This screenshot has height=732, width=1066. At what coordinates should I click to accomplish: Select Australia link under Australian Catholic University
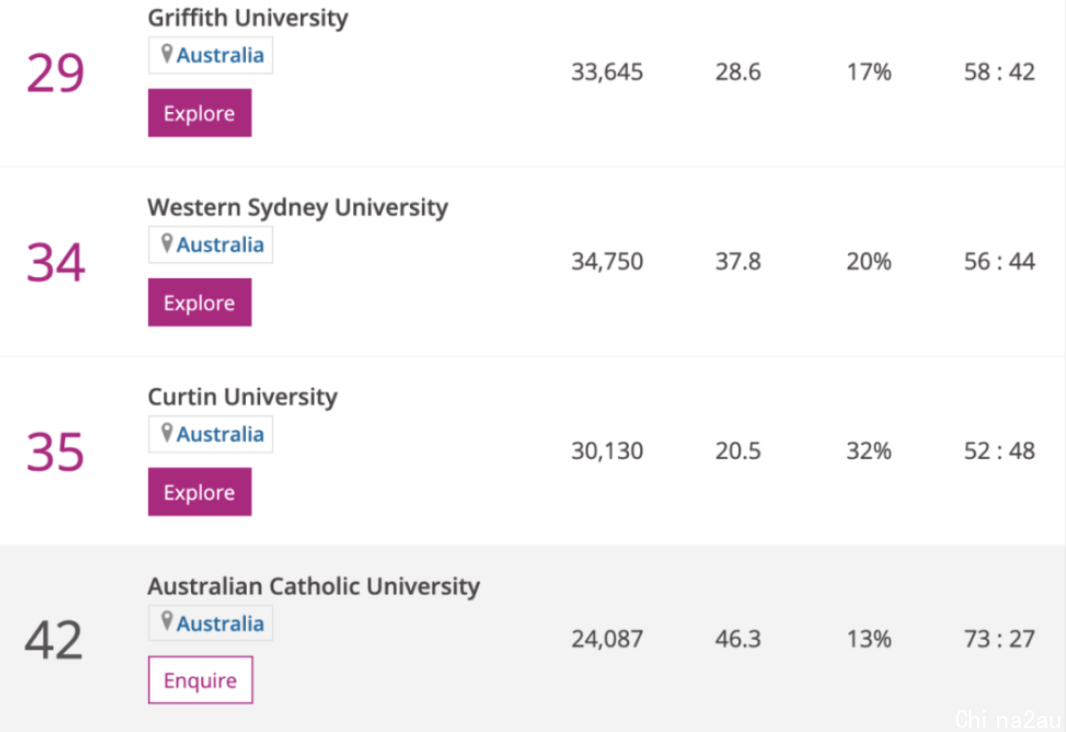(220, 623)
